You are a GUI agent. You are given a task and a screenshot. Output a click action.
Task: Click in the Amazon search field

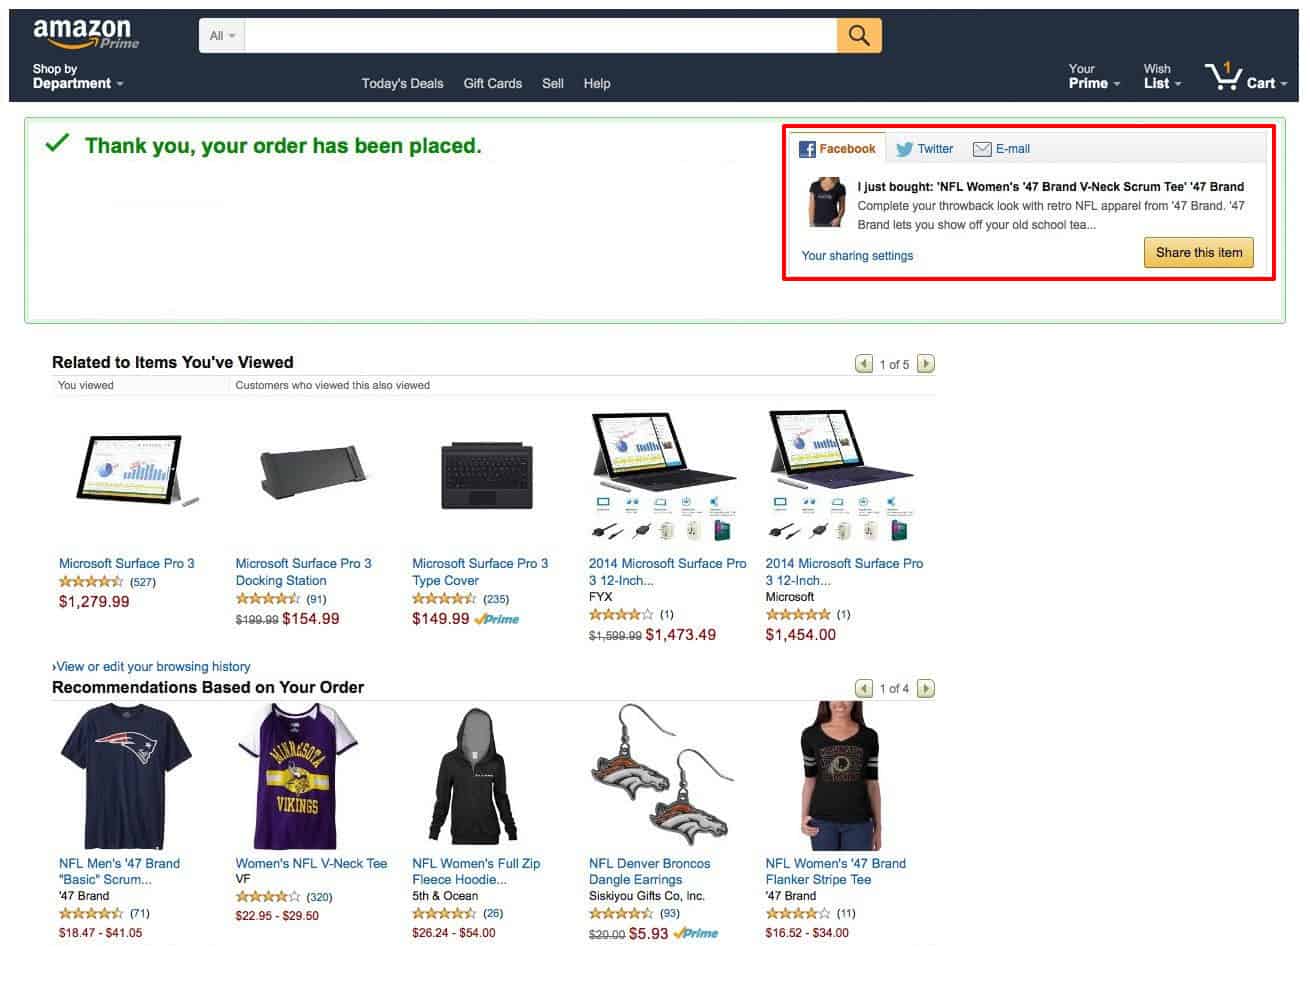[540, 35]
